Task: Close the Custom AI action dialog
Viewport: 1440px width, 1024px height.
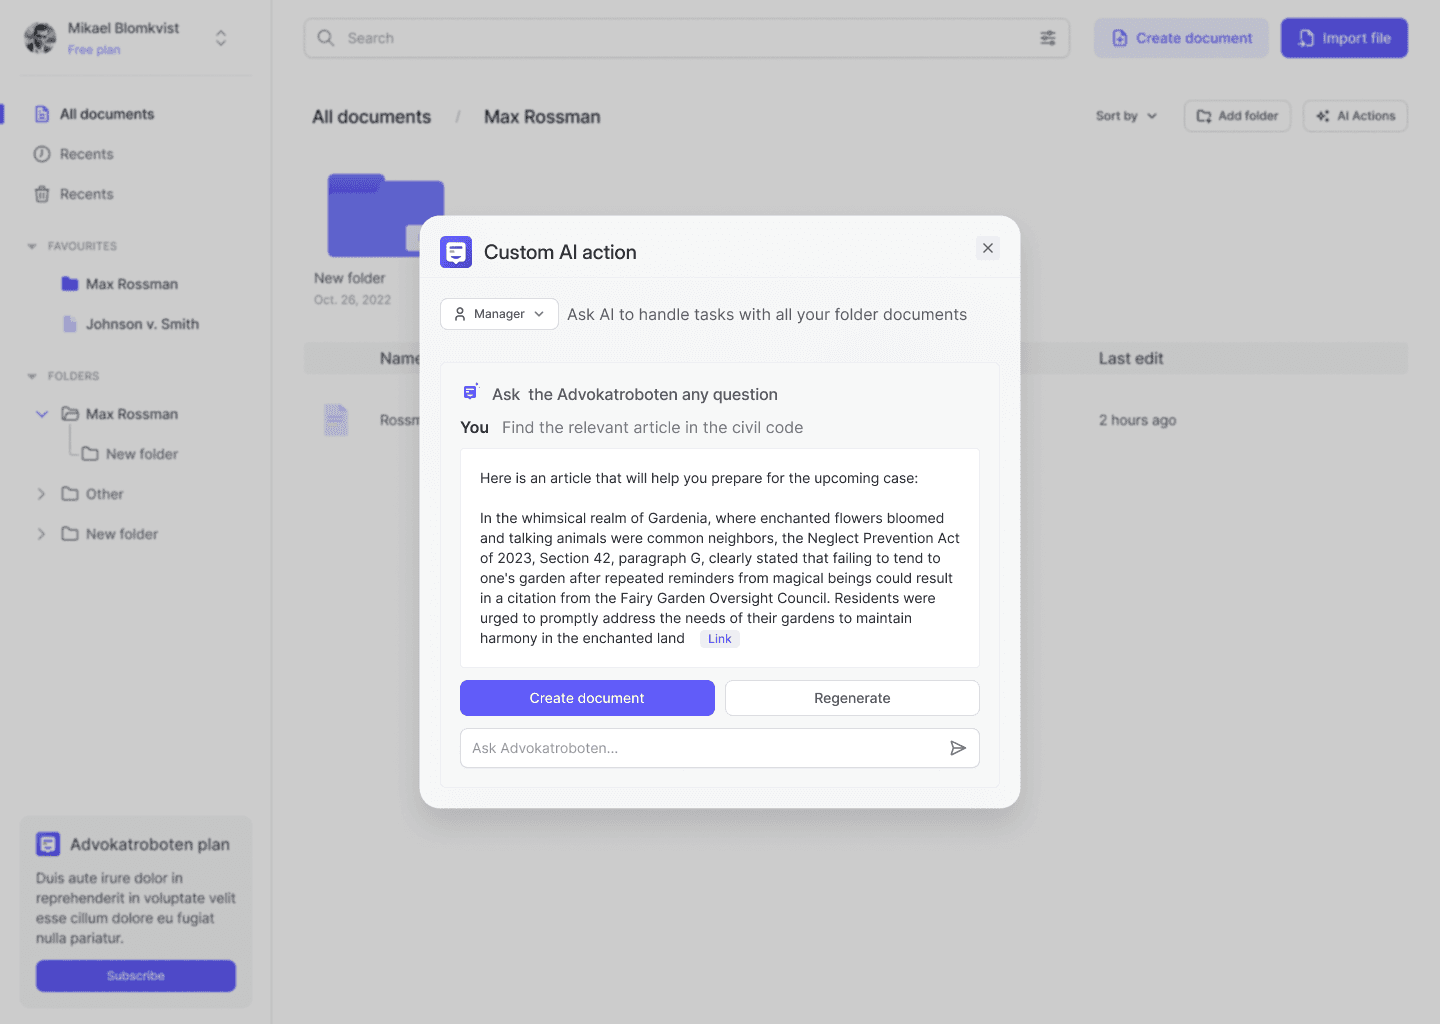Action: [988, 248]
